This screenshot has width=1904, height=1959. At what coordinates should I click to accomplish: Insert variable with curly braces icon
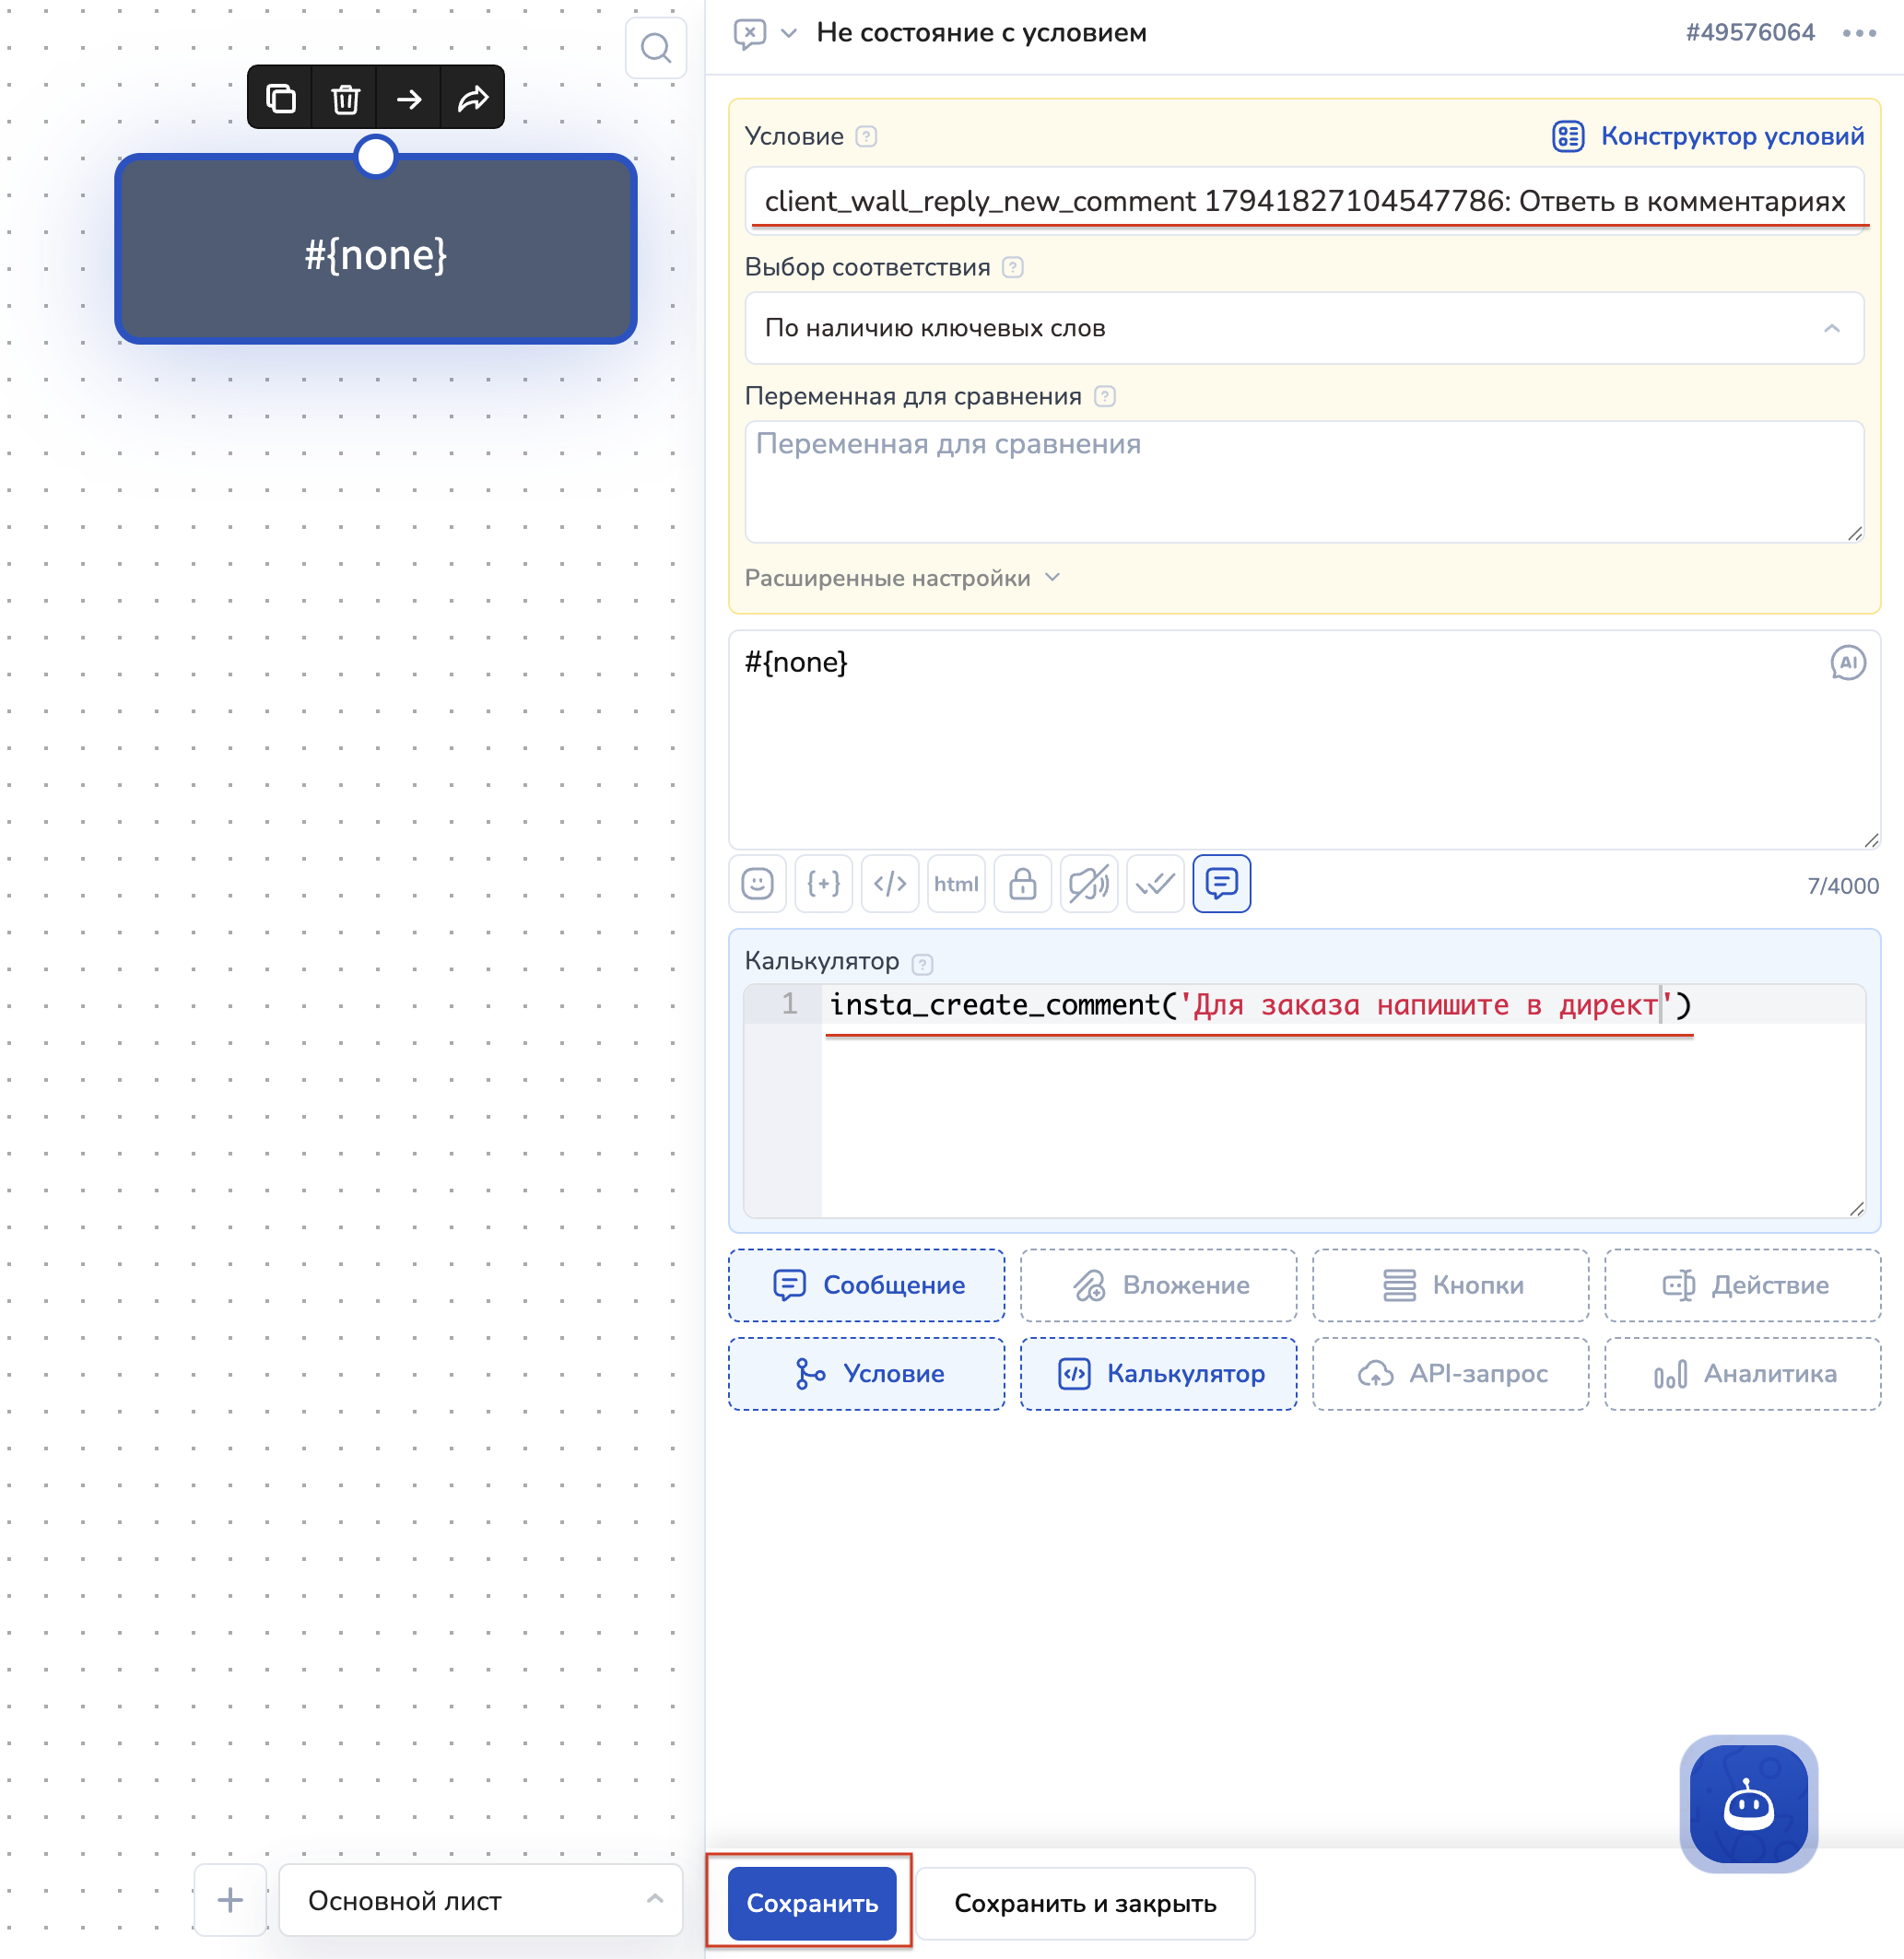pos(823,884)
